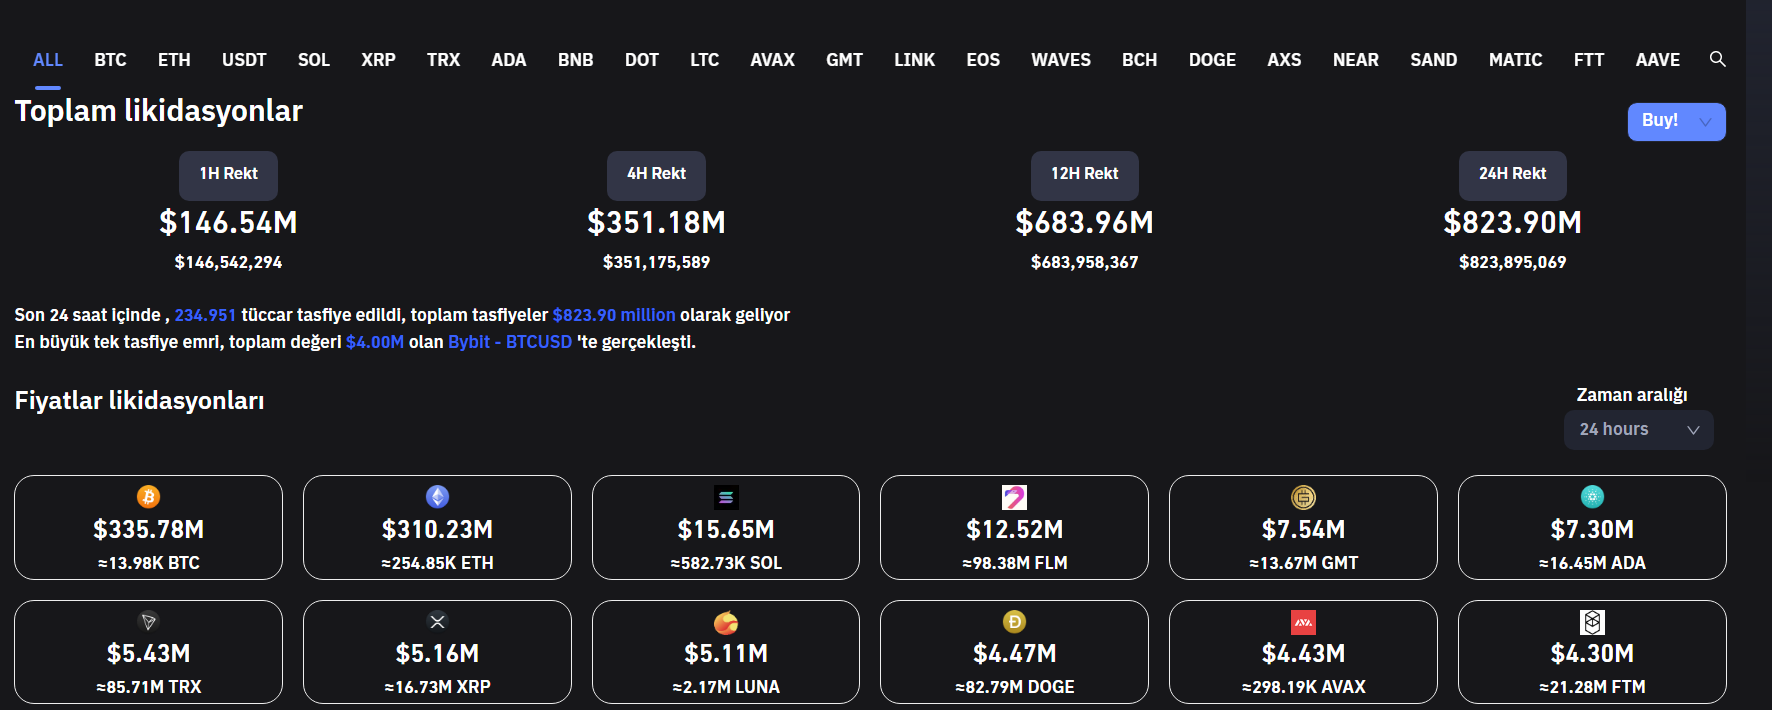Click the Avalanche red coin icon
Image resolution: width=1772 pixels, height=710 pixels.
coord(1303,622)
